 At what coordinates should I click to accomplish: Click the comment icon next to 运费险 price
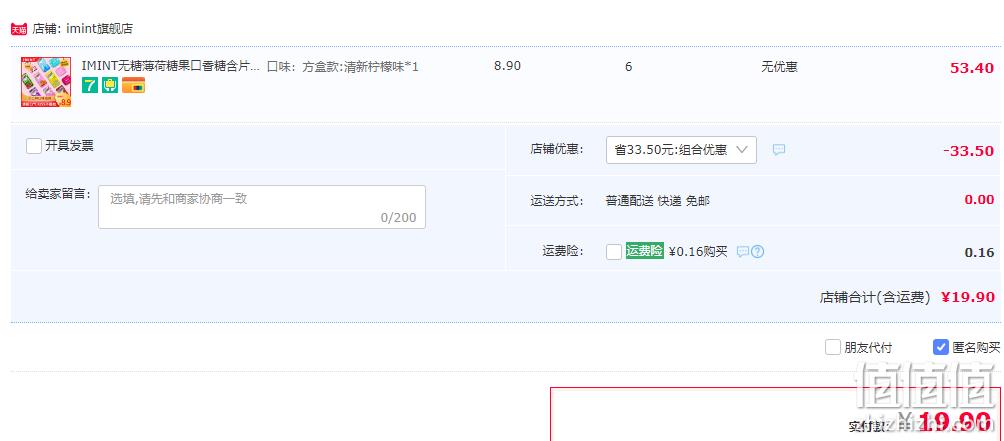[x=742, y=252]
